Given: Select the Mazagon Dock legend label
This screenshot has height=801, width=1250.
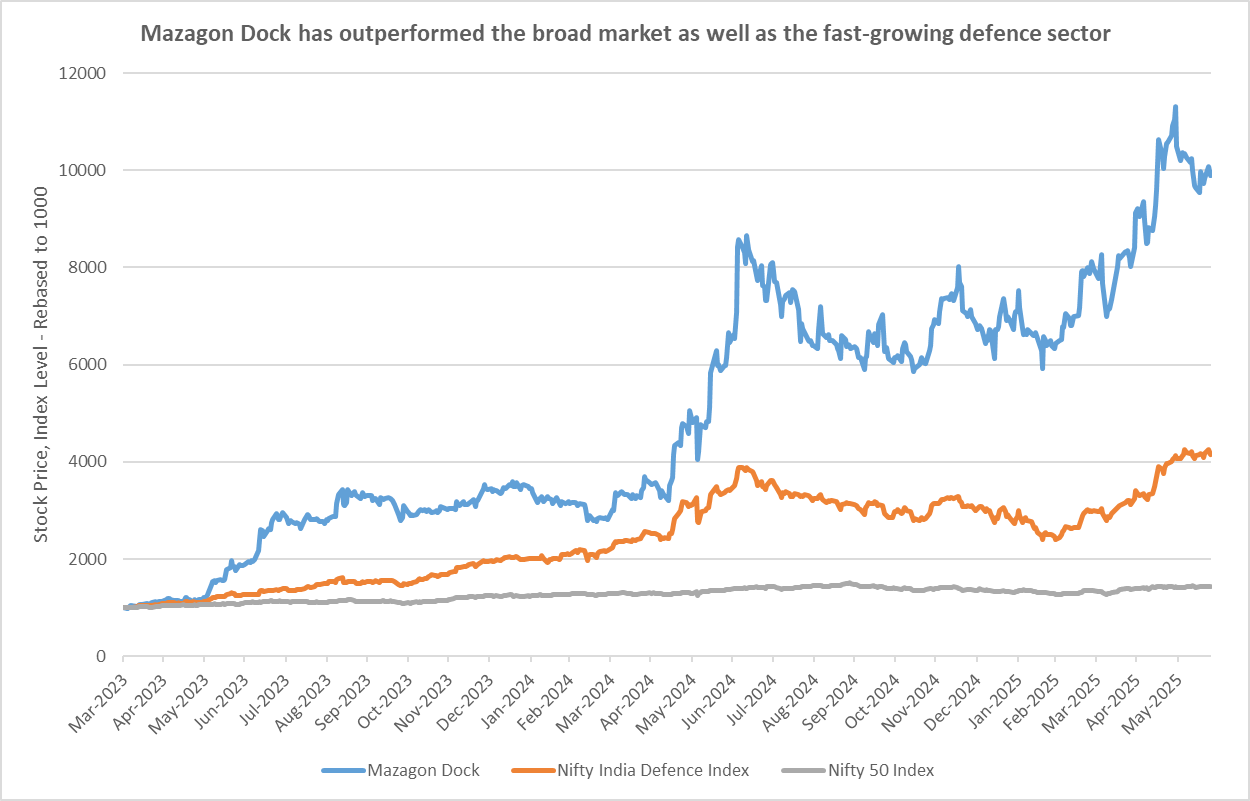Looking at the screenshot, I should point(423,770).
